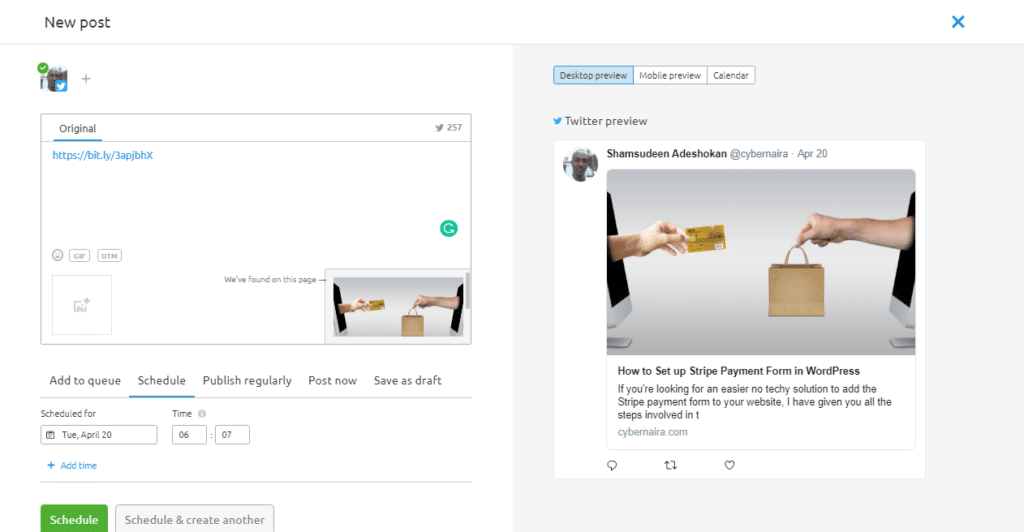Click the profile photo in tweet preview
Image resolution: width=1024 pixels, height=532 pixels.
coord(580,164)
